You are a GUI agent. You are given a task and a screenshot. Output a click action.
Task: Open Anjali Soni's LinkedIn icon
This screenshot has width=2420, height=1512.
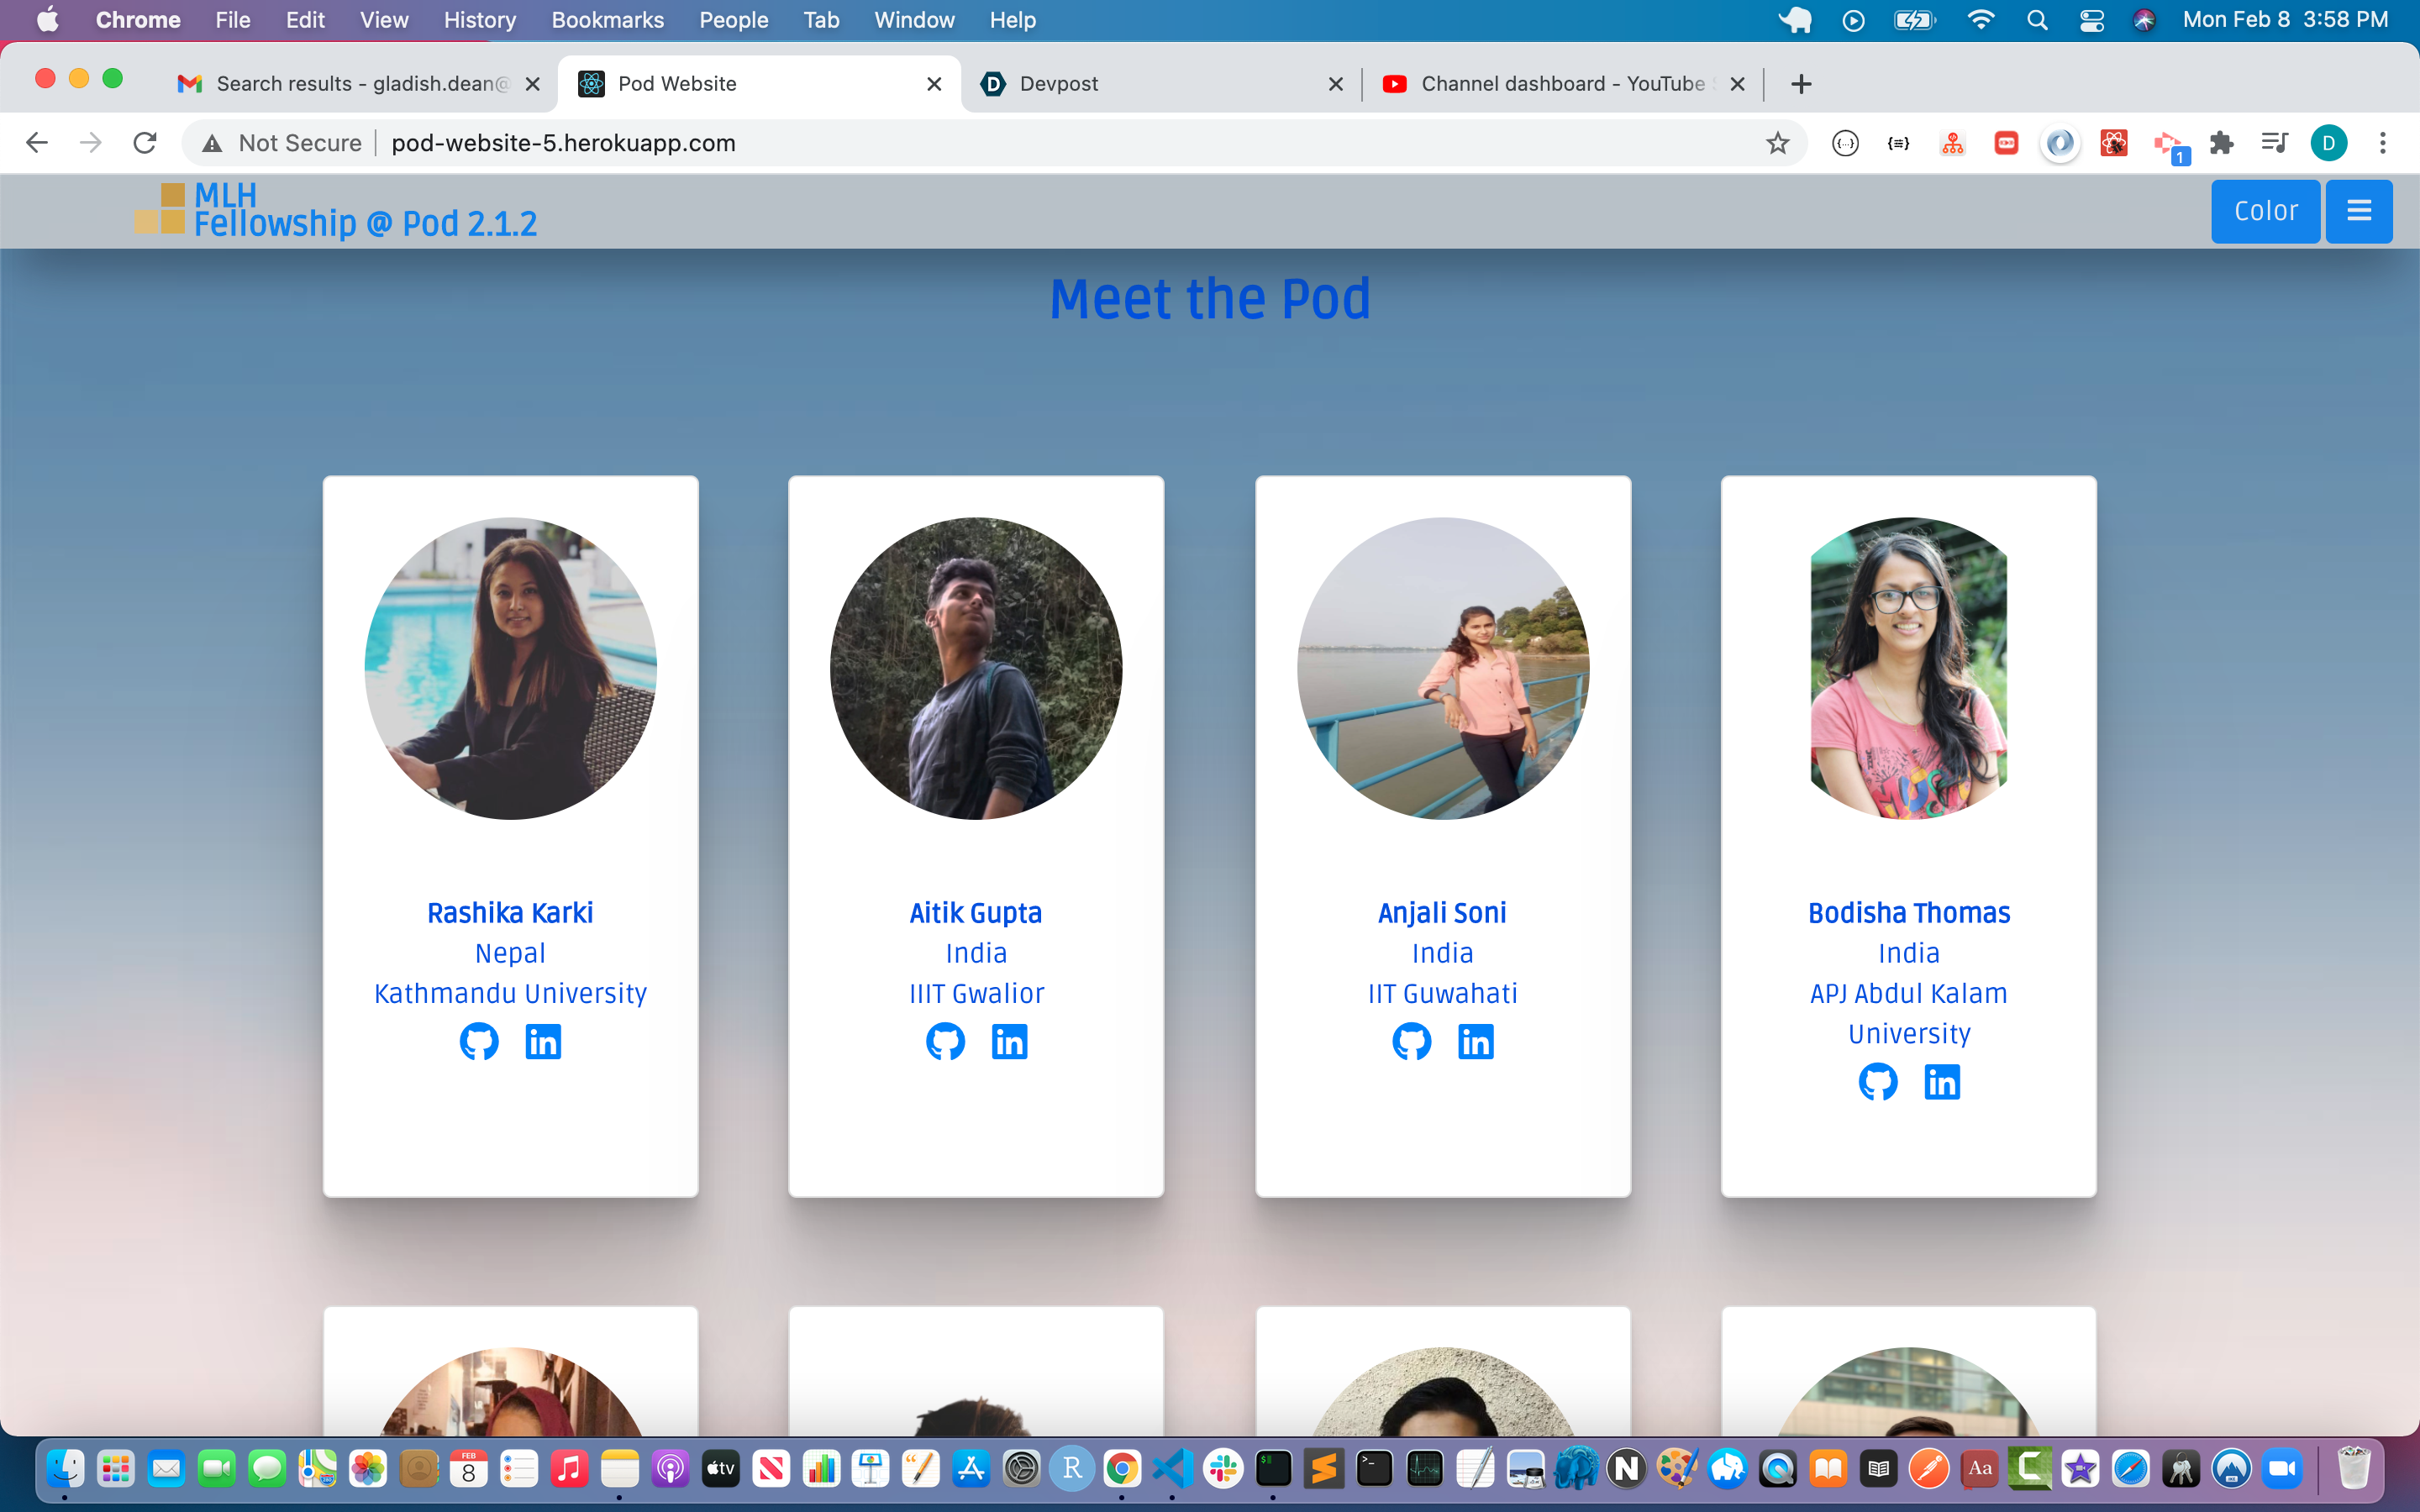tap(1475, 1041)
